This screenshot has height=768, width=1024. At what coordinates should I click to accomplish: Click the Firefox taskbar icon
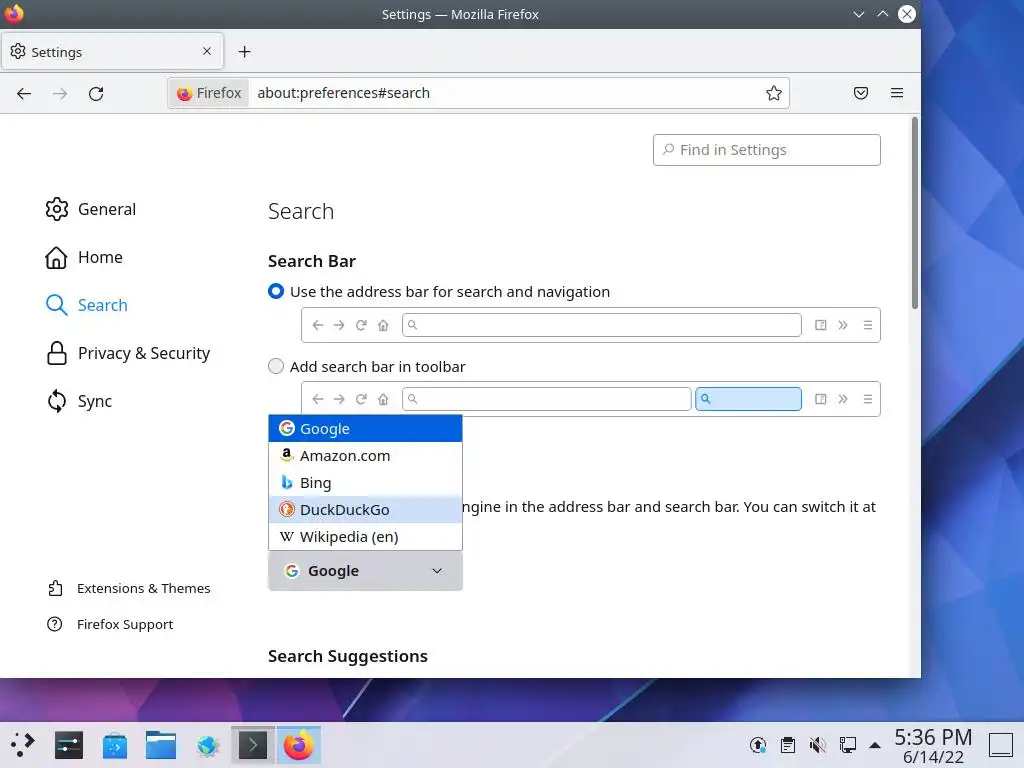299,745
